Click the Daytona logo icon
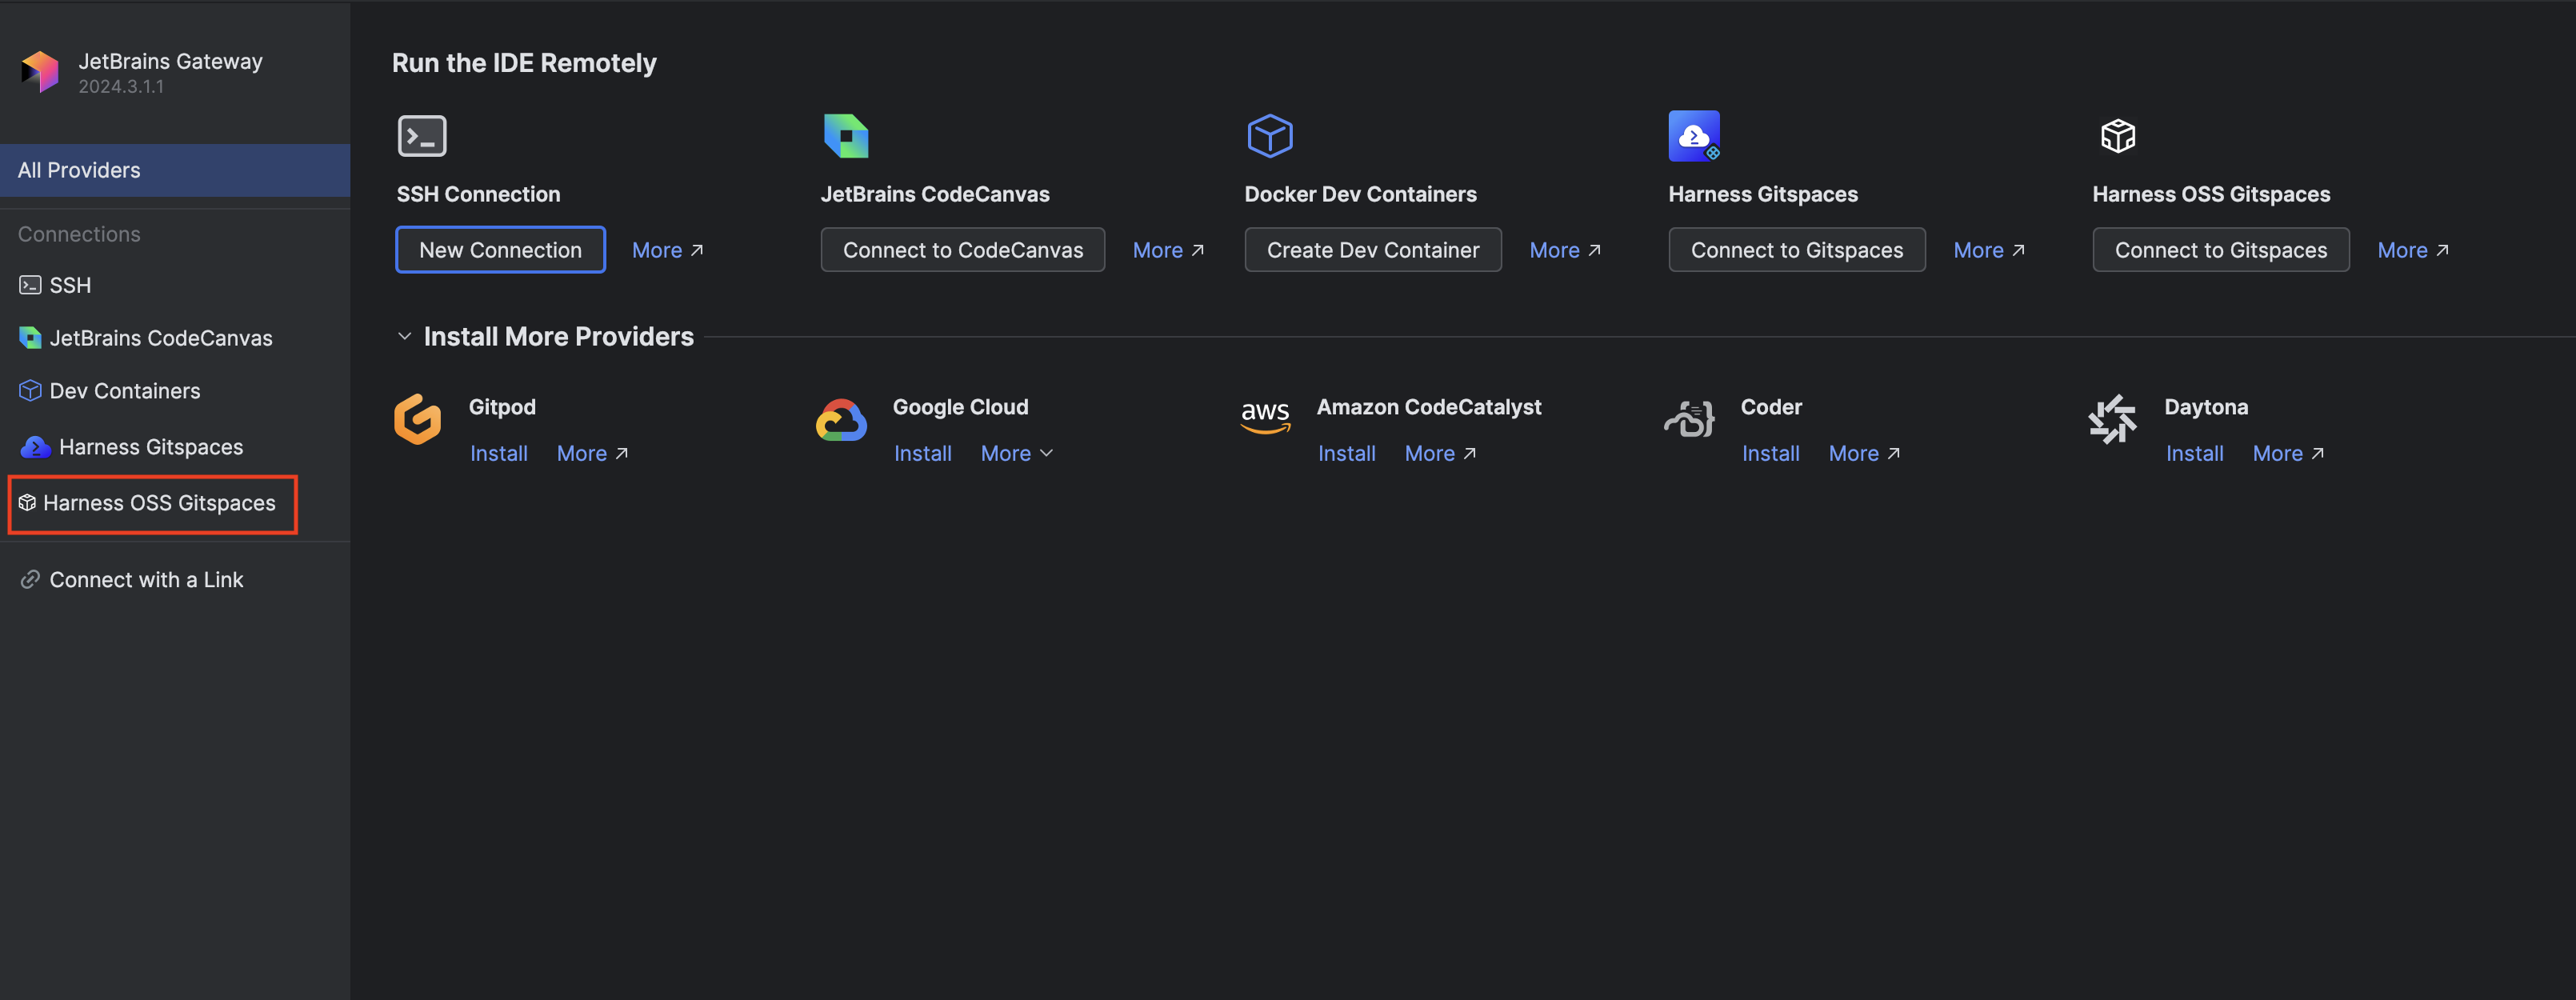 [2112, 419]
